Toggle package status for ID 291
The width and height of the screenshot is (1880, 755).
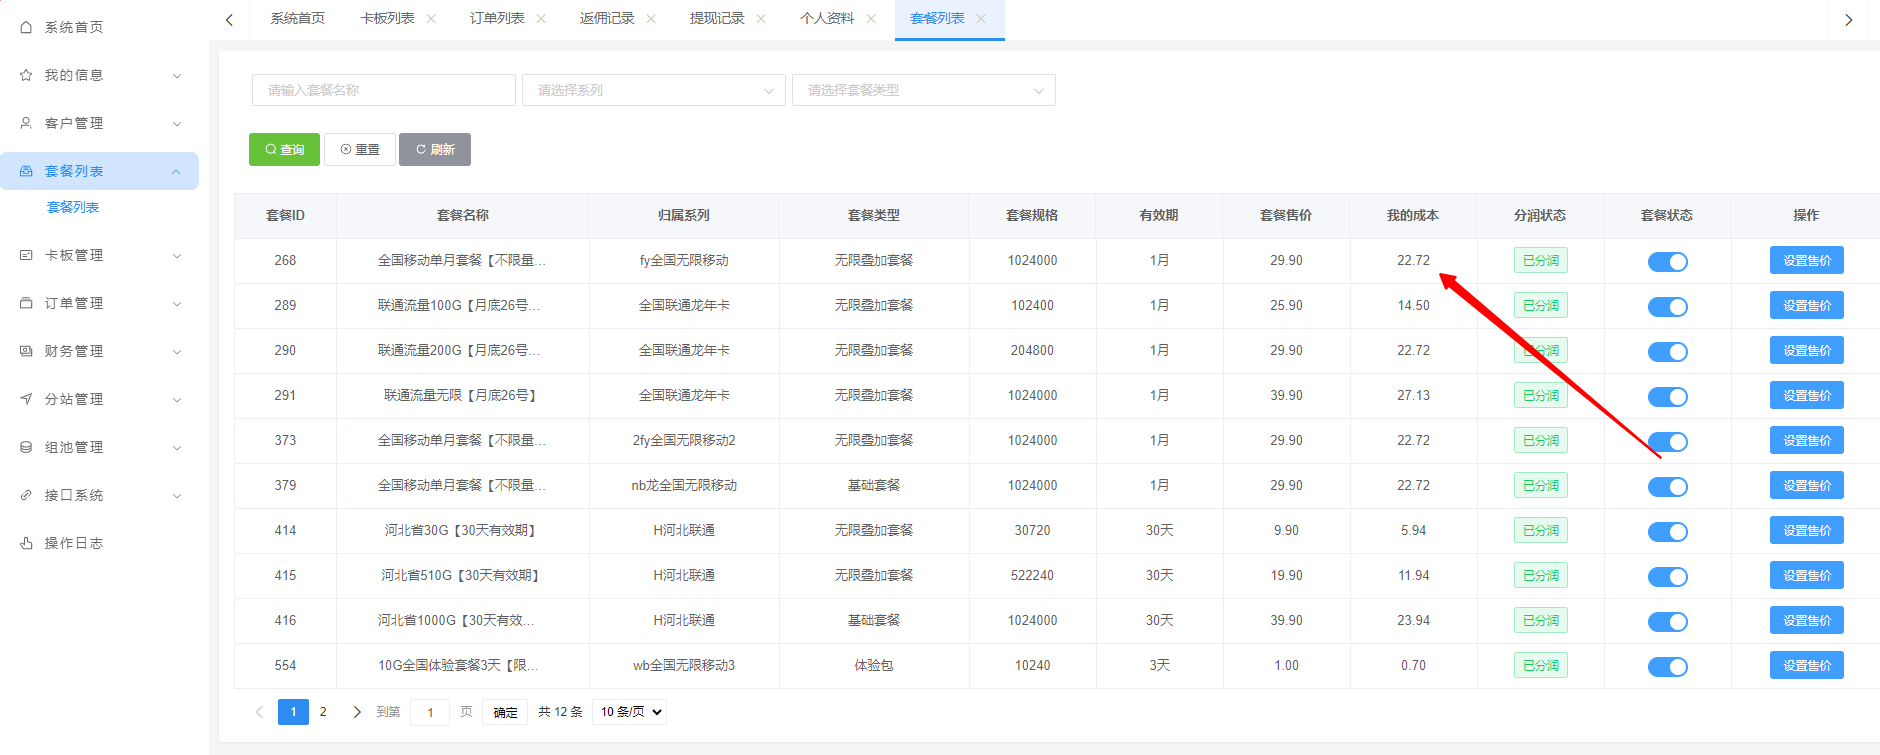click(1667, 396)
